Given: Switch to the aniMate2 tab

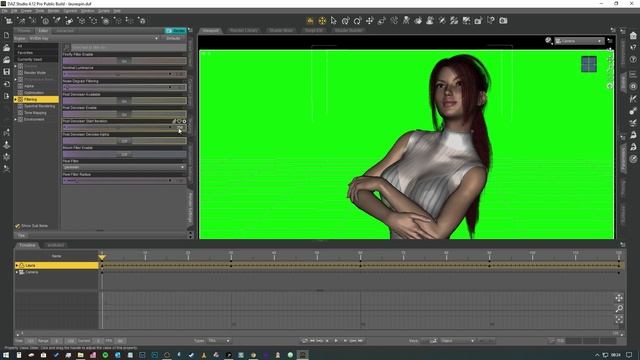Looking at the screenshot, I should point(56,245).
